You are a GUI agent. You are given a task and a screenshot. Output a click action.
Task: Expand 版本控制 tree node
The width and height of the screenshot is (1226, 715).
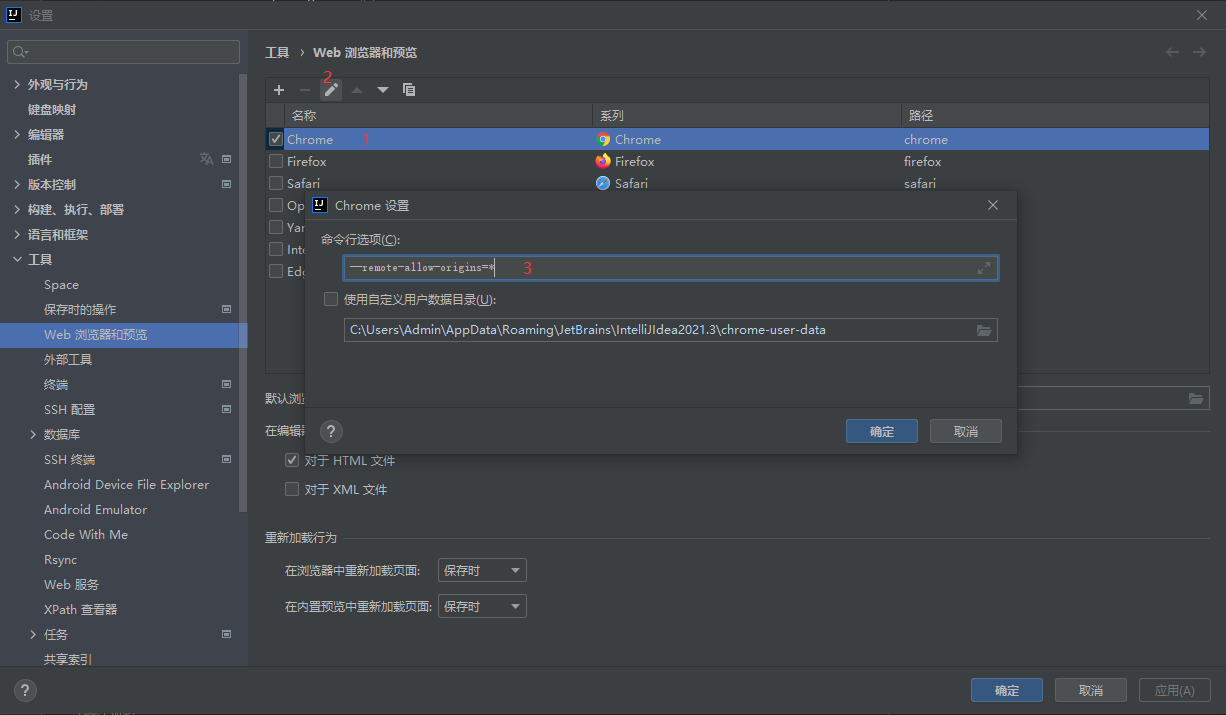click(17, 184)
